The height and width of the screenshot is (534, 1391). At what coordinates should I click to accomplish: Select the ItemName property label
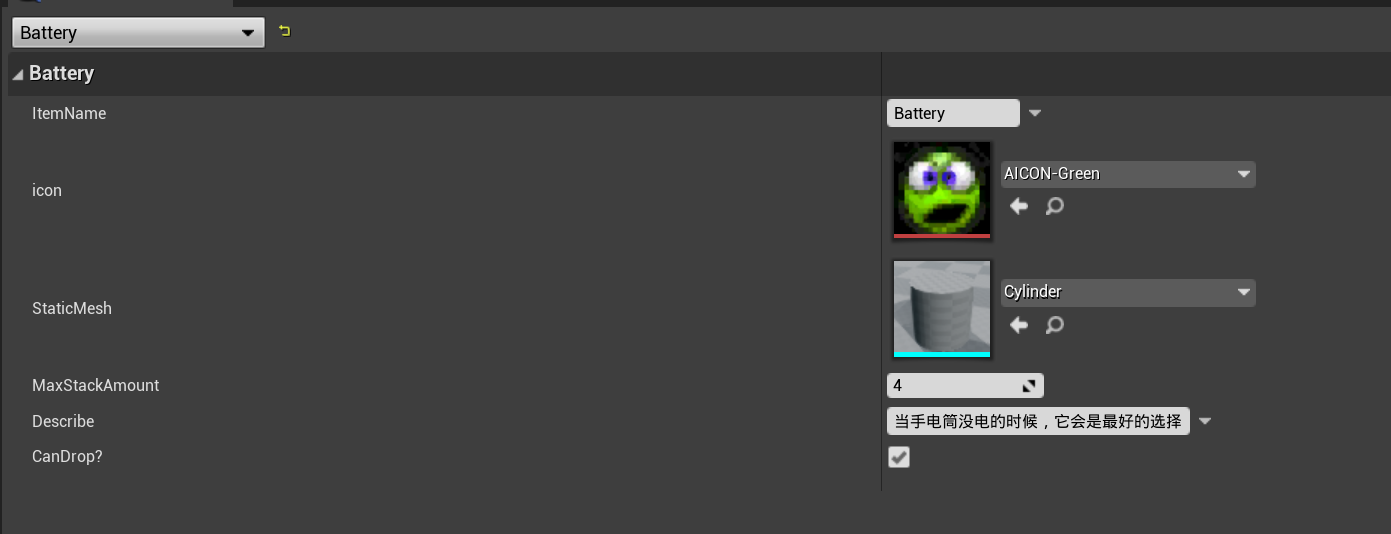click(69, 114)
